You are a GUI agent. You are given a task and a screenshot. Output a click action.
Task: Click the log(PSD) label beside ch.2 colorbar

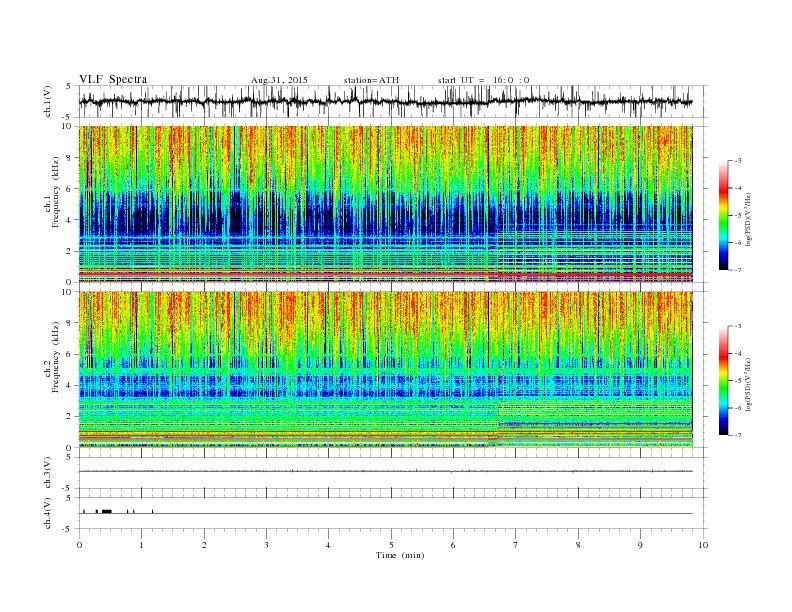[750, 384]
